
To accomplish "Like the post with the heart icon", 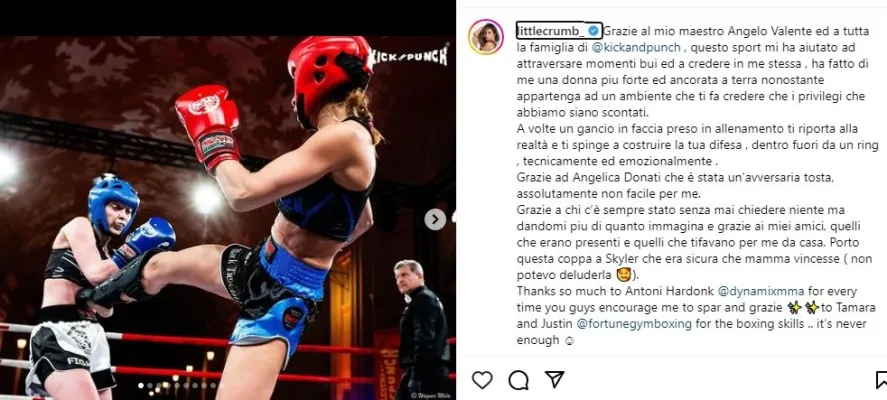I will [x=482, y=380].
